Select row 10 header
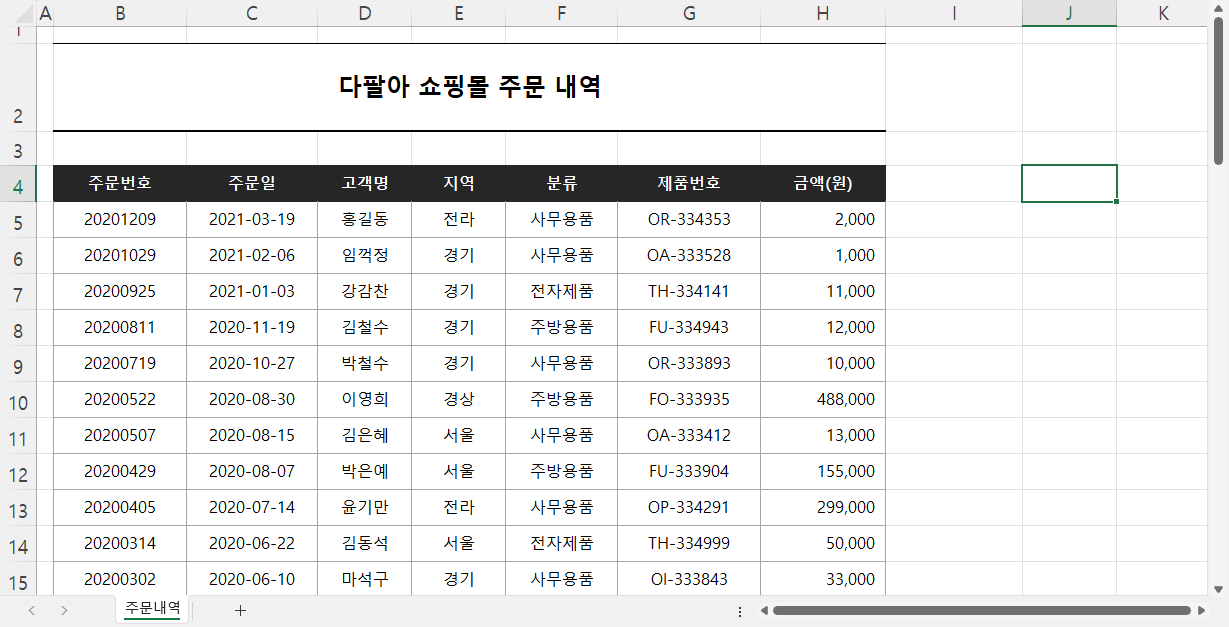Viewport: 1229px width, 627px height. click(x=18, y=400)
